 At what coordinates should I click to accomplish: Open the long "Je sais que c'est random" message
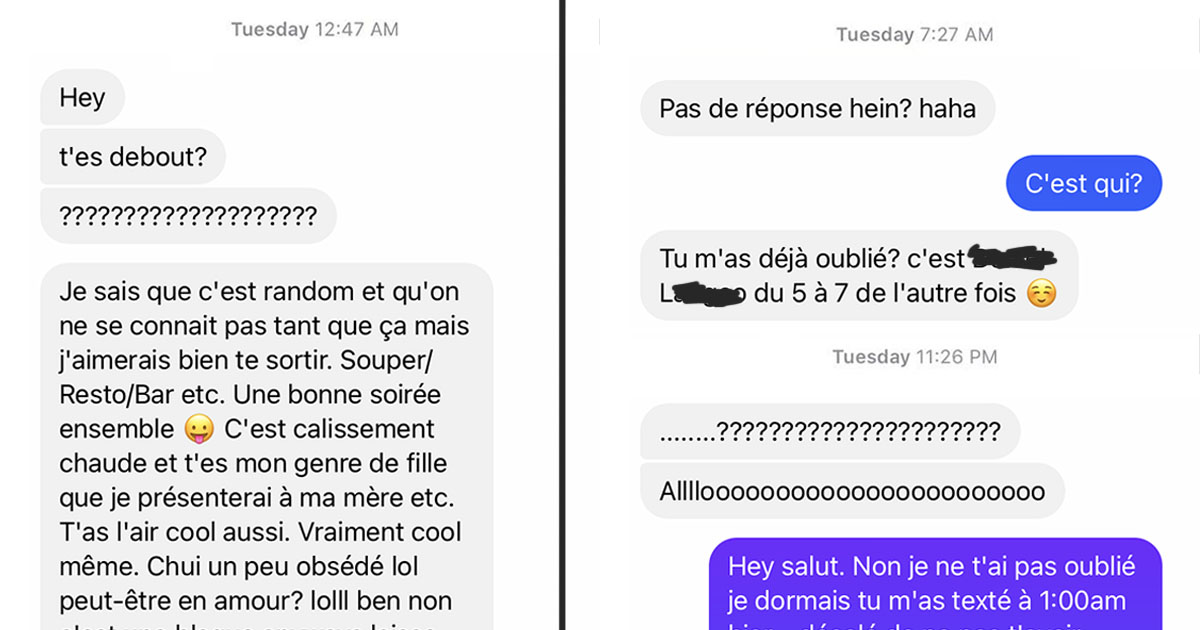click(267, 446)
